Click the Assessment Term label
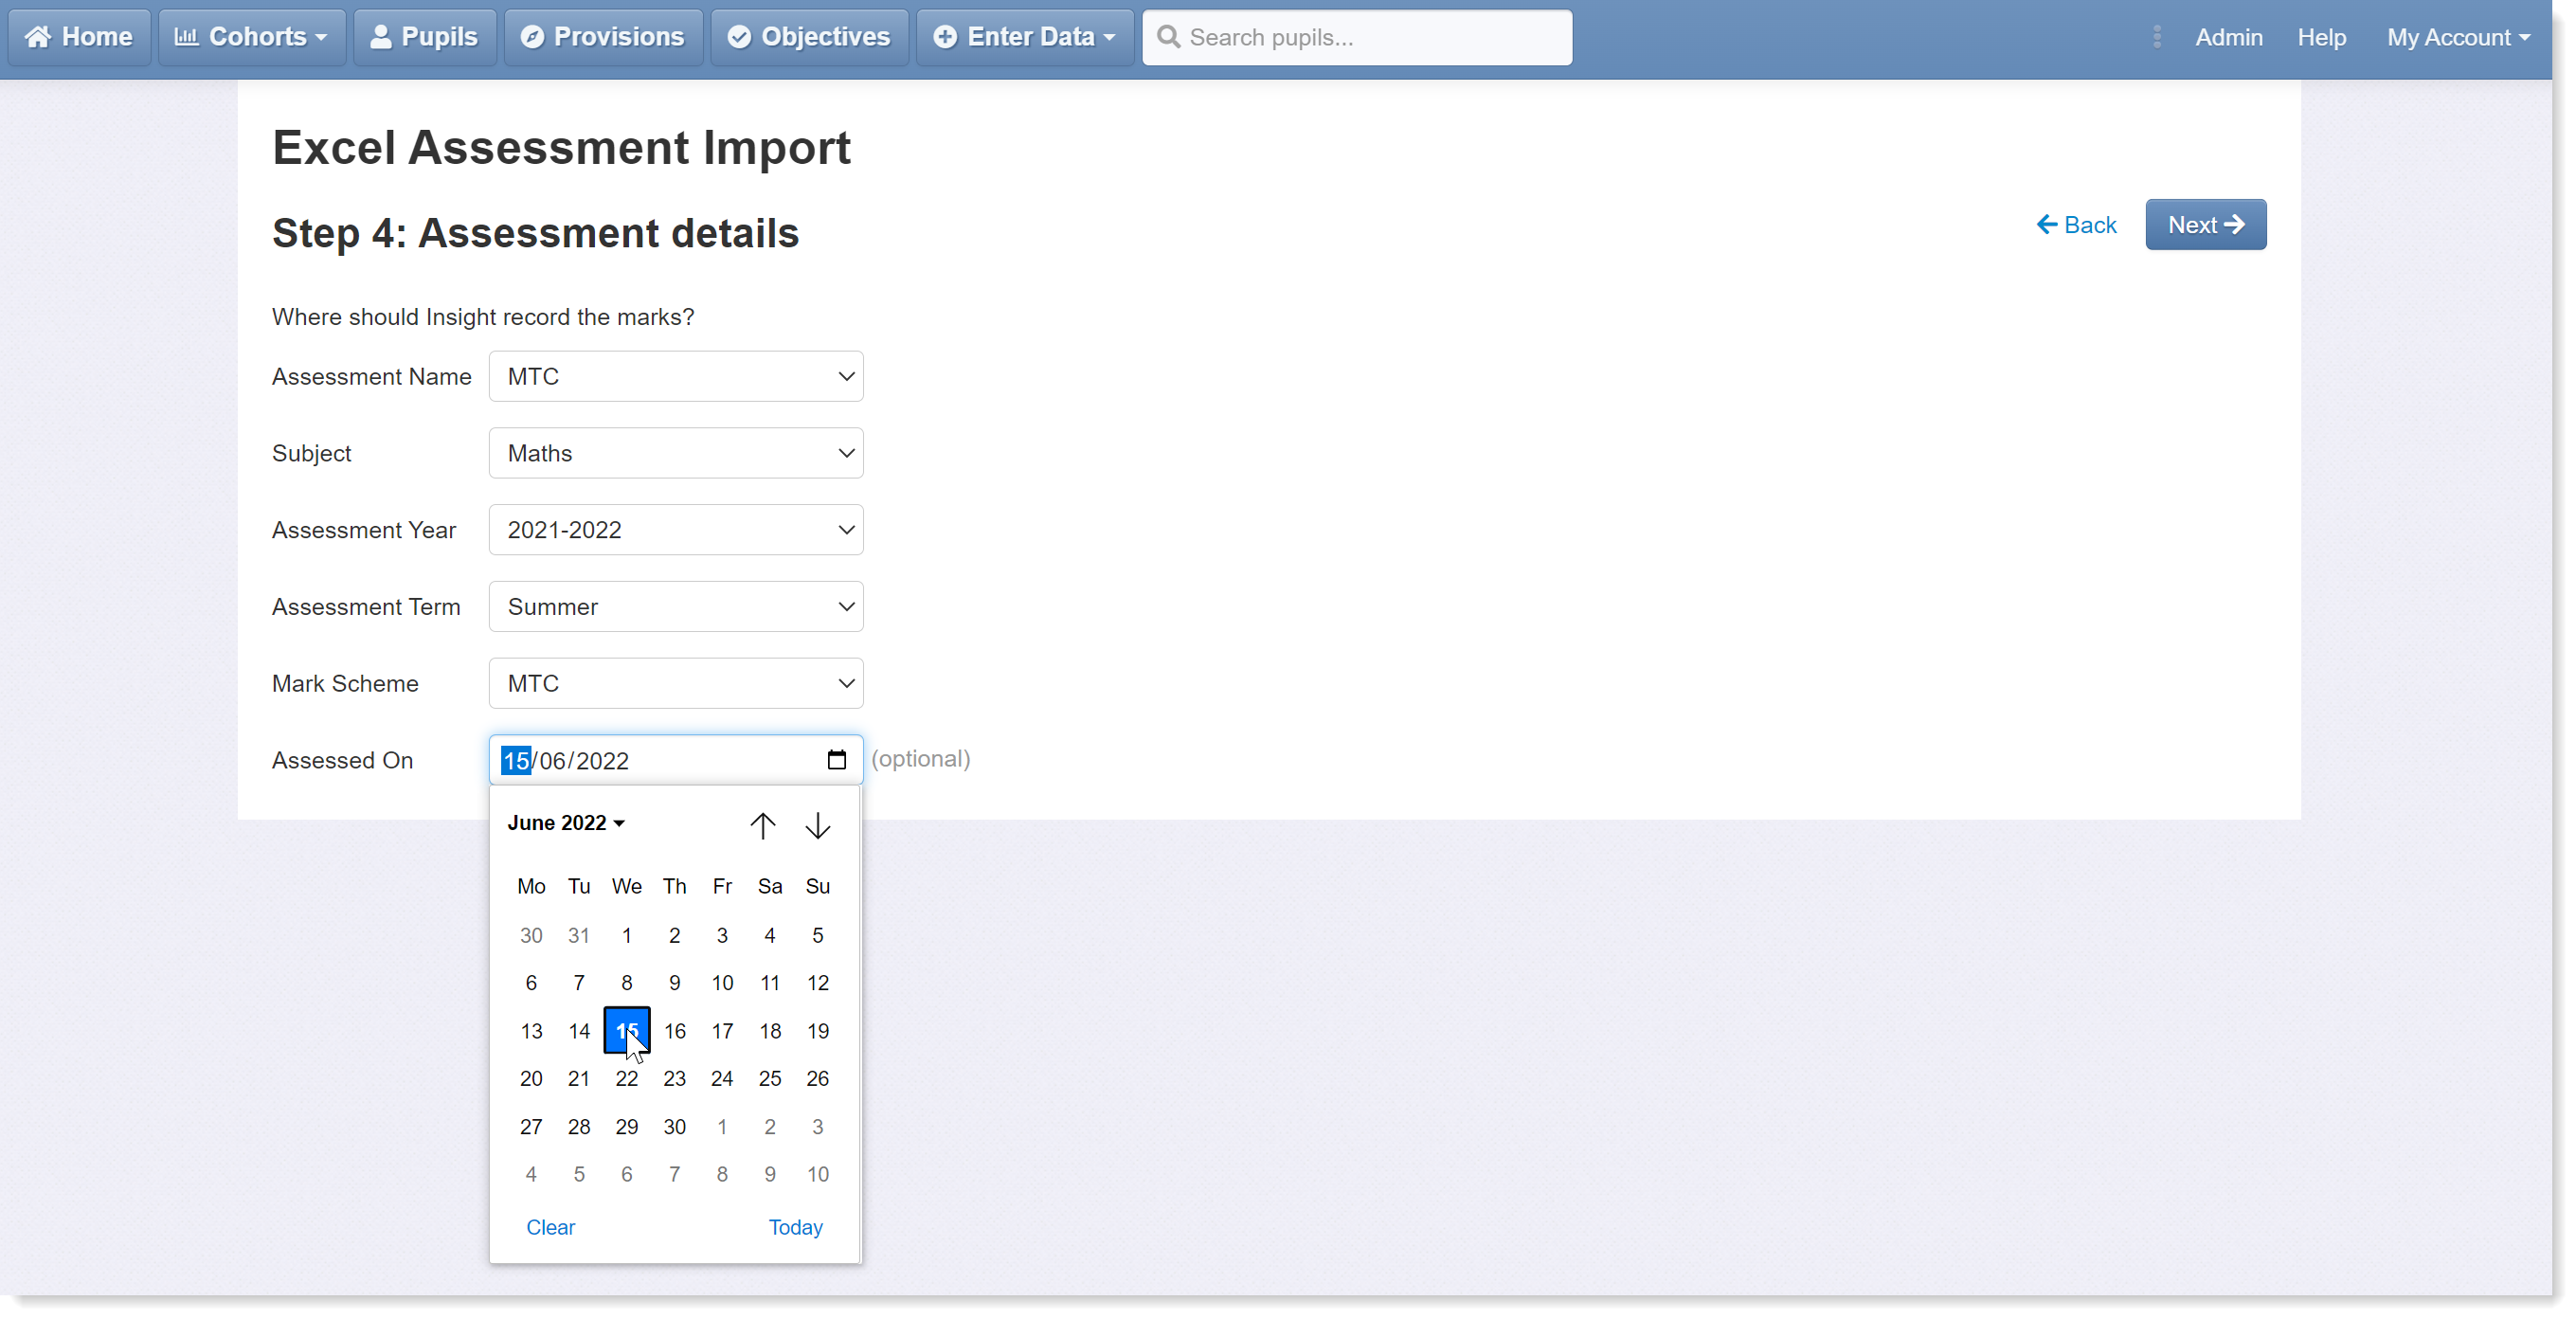 point(366,607)
